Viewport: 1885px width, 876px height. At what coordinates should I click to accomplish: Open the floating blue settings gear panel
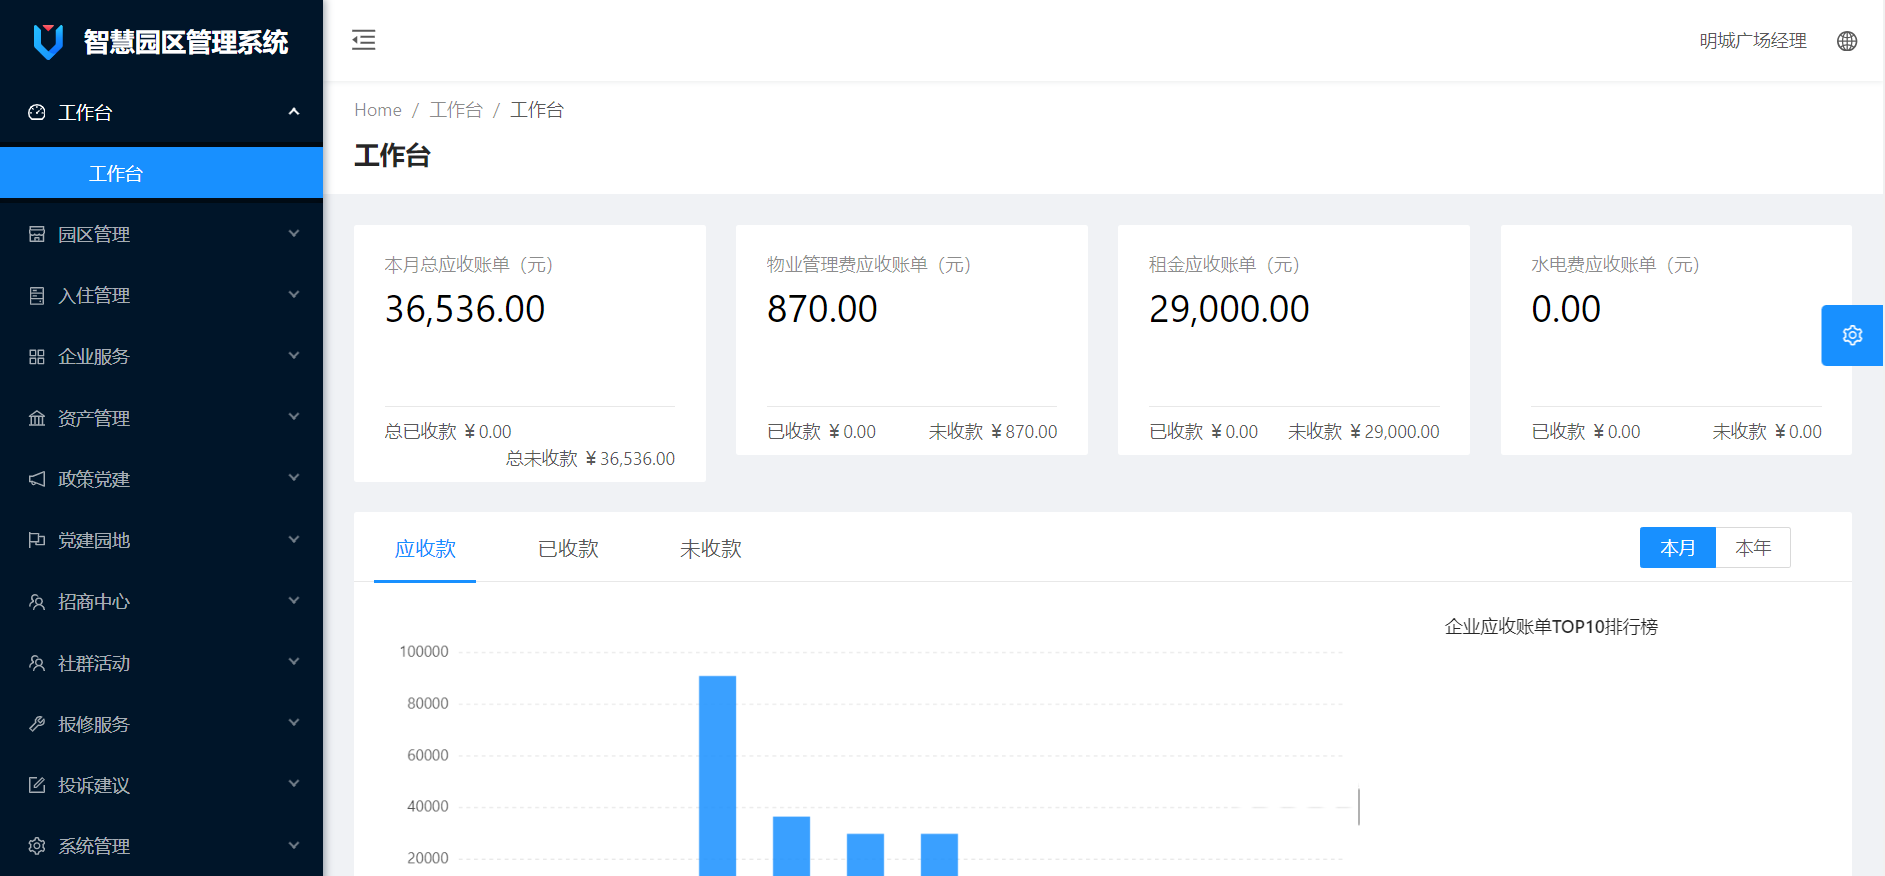coord(1852,335)
